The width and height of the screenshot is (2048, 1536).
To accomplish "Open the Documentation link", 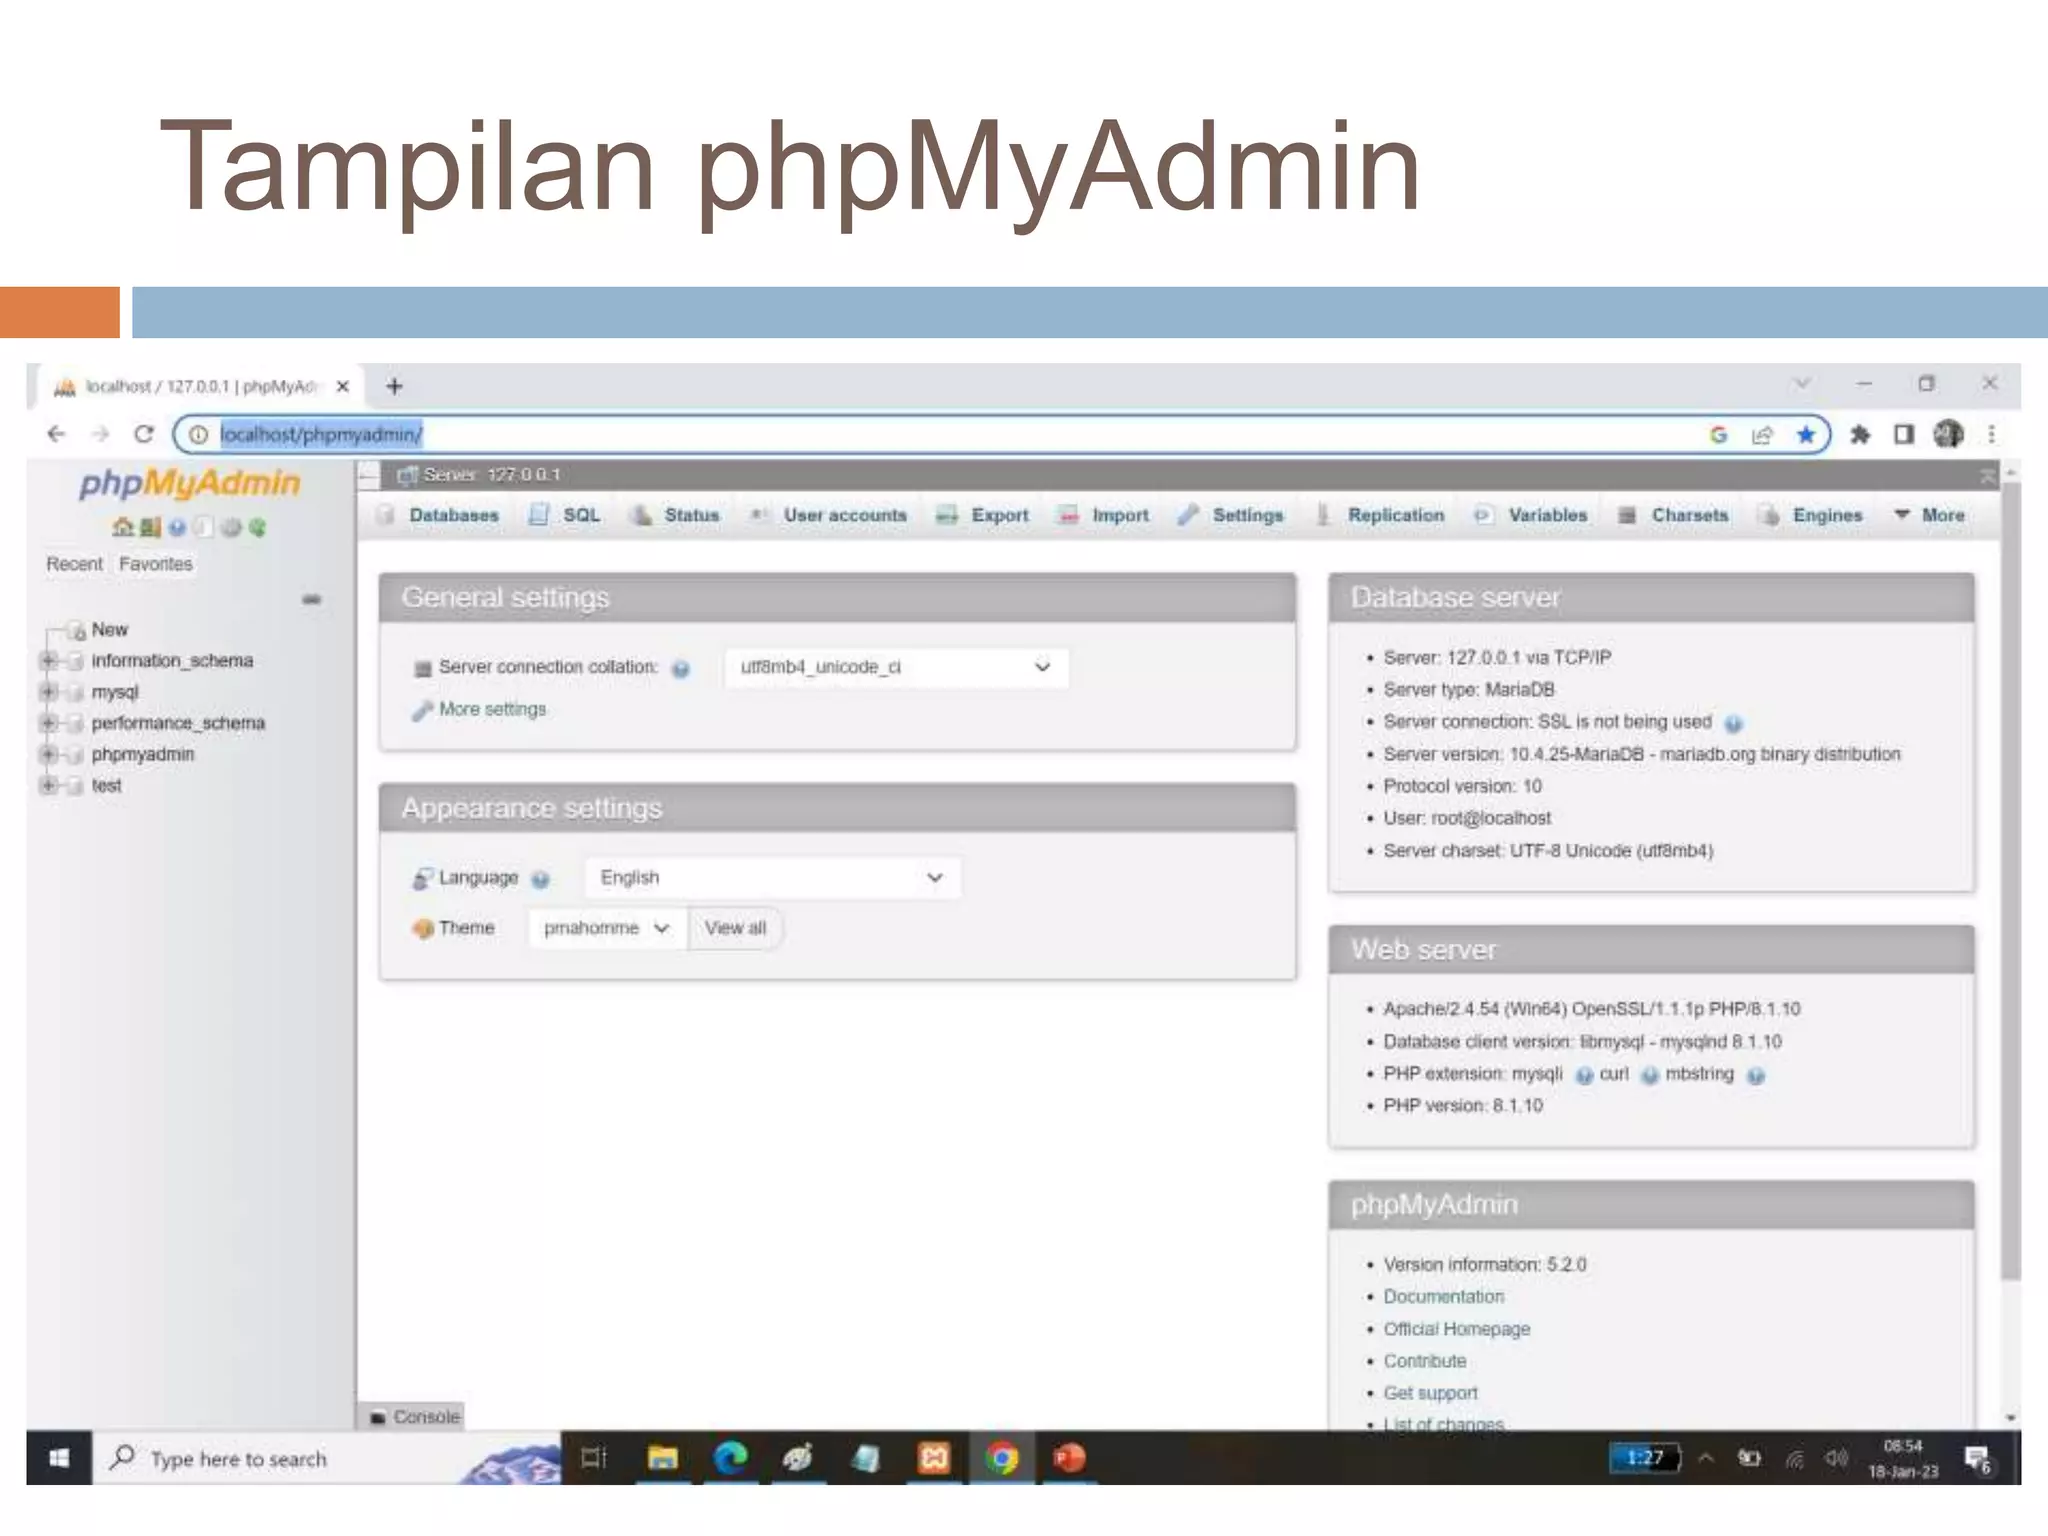I will (1443, 1297).
